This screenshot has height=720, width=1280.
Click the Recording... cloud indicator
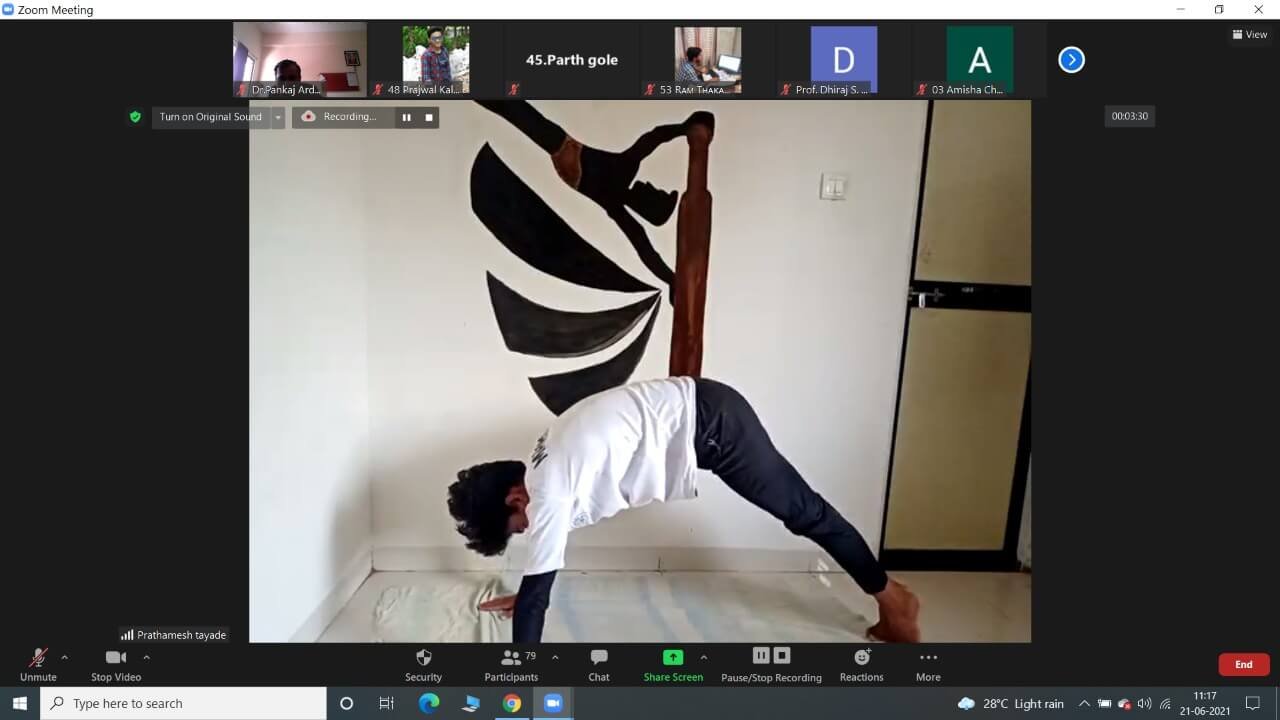coord(341,117)
